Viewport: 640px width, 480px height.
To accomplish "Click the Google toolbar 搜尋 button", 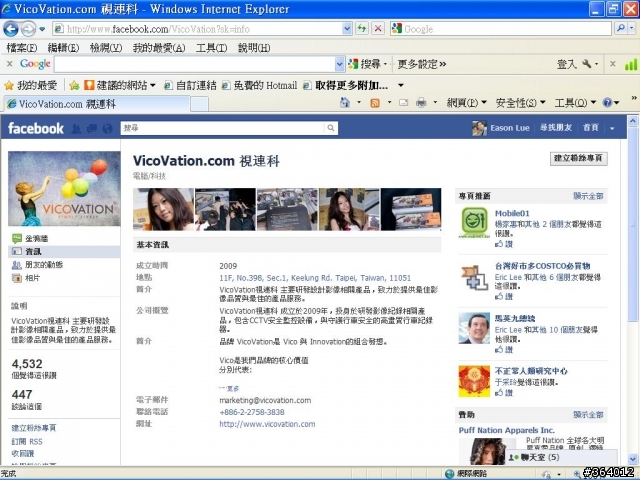I will click(367, 64).
